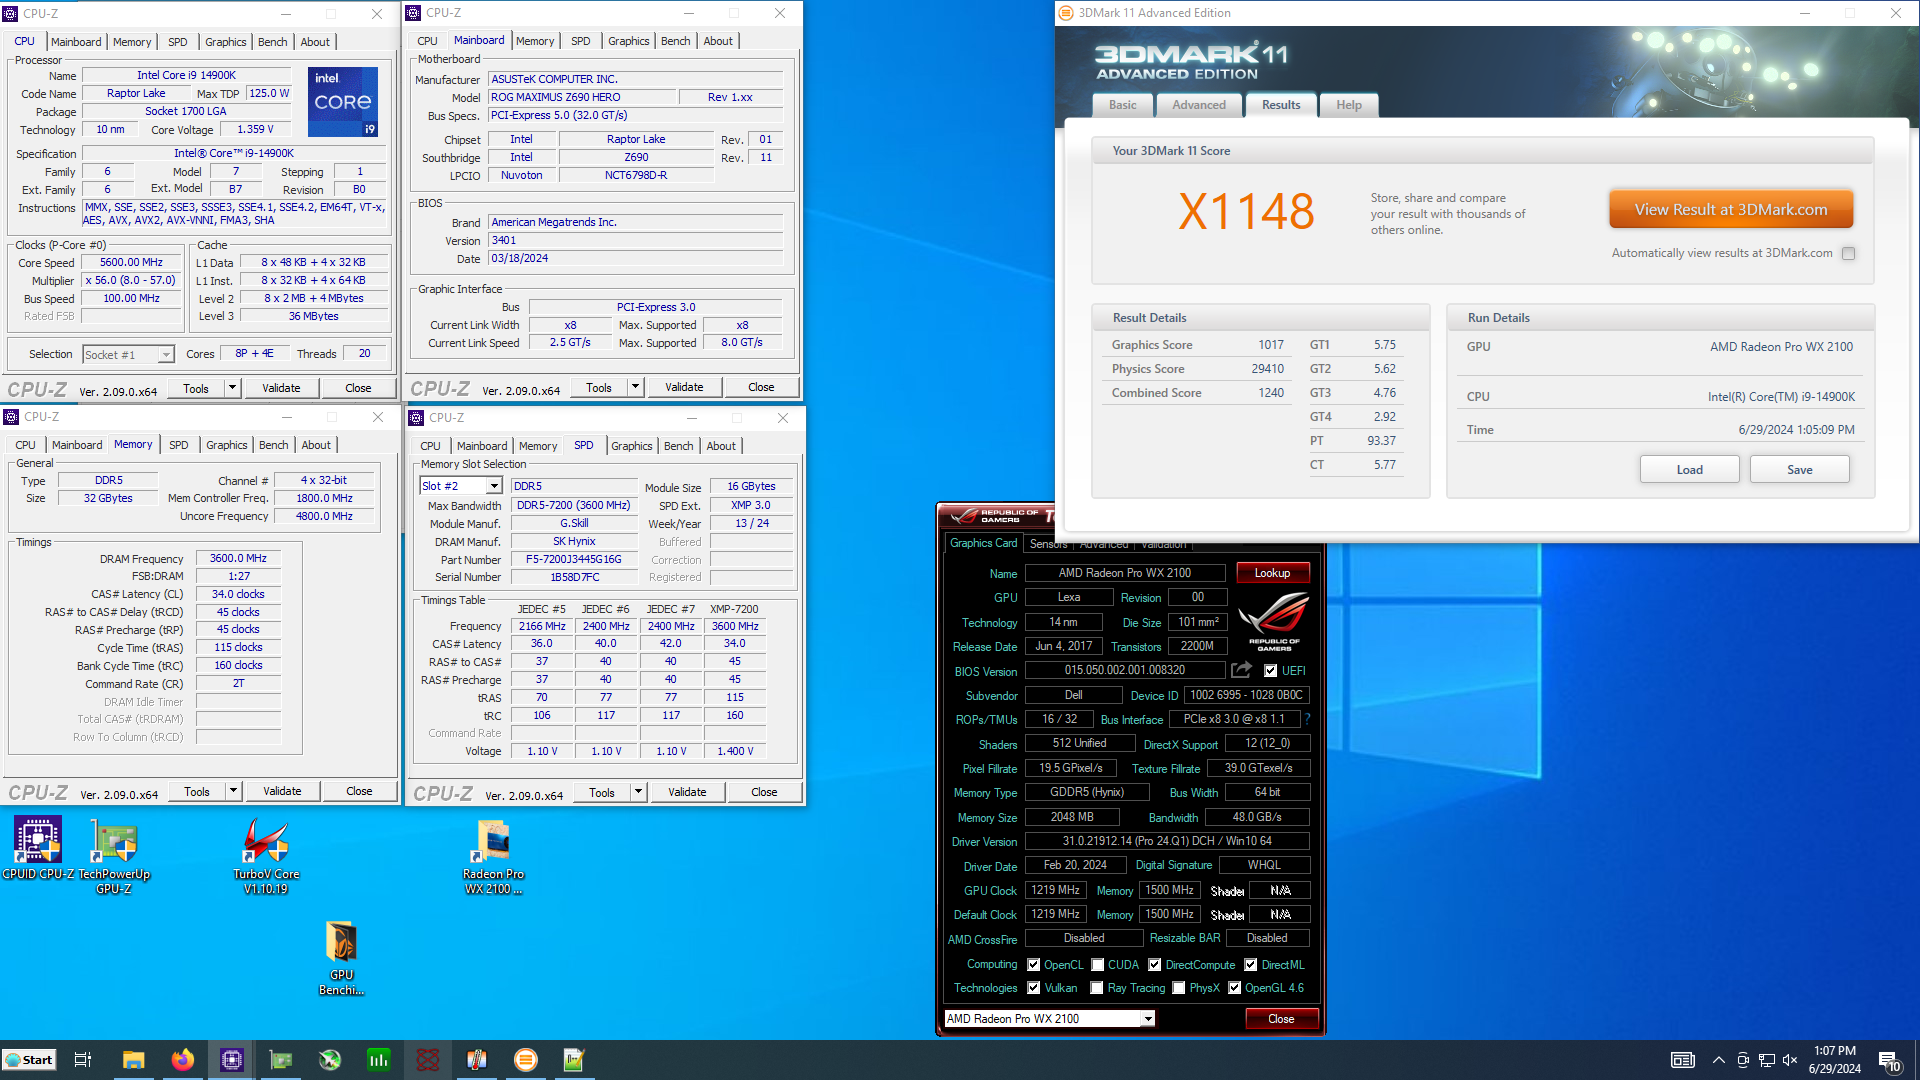This screenshot has height=1080, width=1920.
Task: Select the GPU-Z graphics card taskbar icon
Action: coord(281,1060)
